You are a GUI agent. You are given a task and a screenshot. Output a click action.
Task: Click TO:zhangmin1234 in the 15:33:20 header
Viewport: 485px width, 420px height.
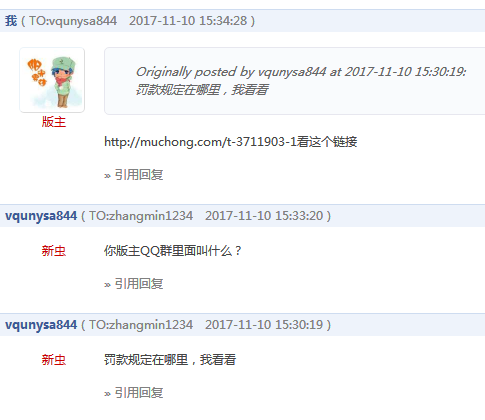[x=141, y=216]
